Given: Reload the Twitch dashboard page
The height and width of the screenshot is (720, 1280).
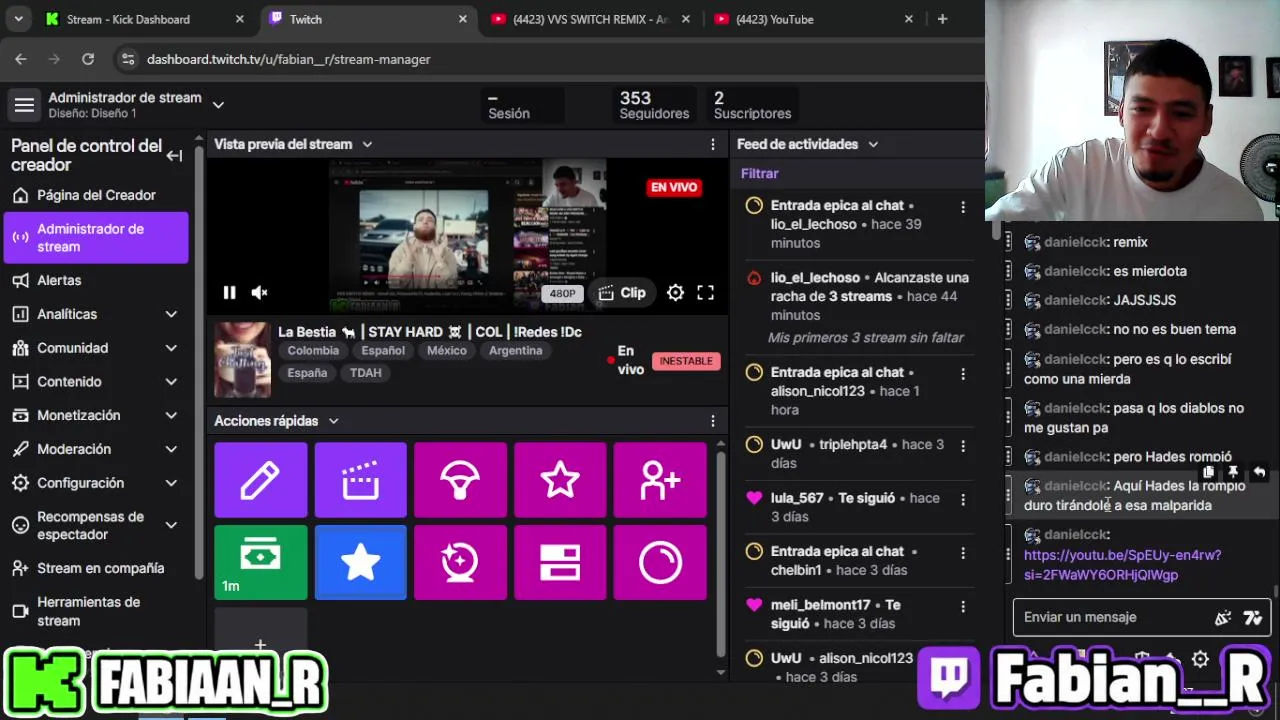Looking at the screenshot, I should 88,60.
